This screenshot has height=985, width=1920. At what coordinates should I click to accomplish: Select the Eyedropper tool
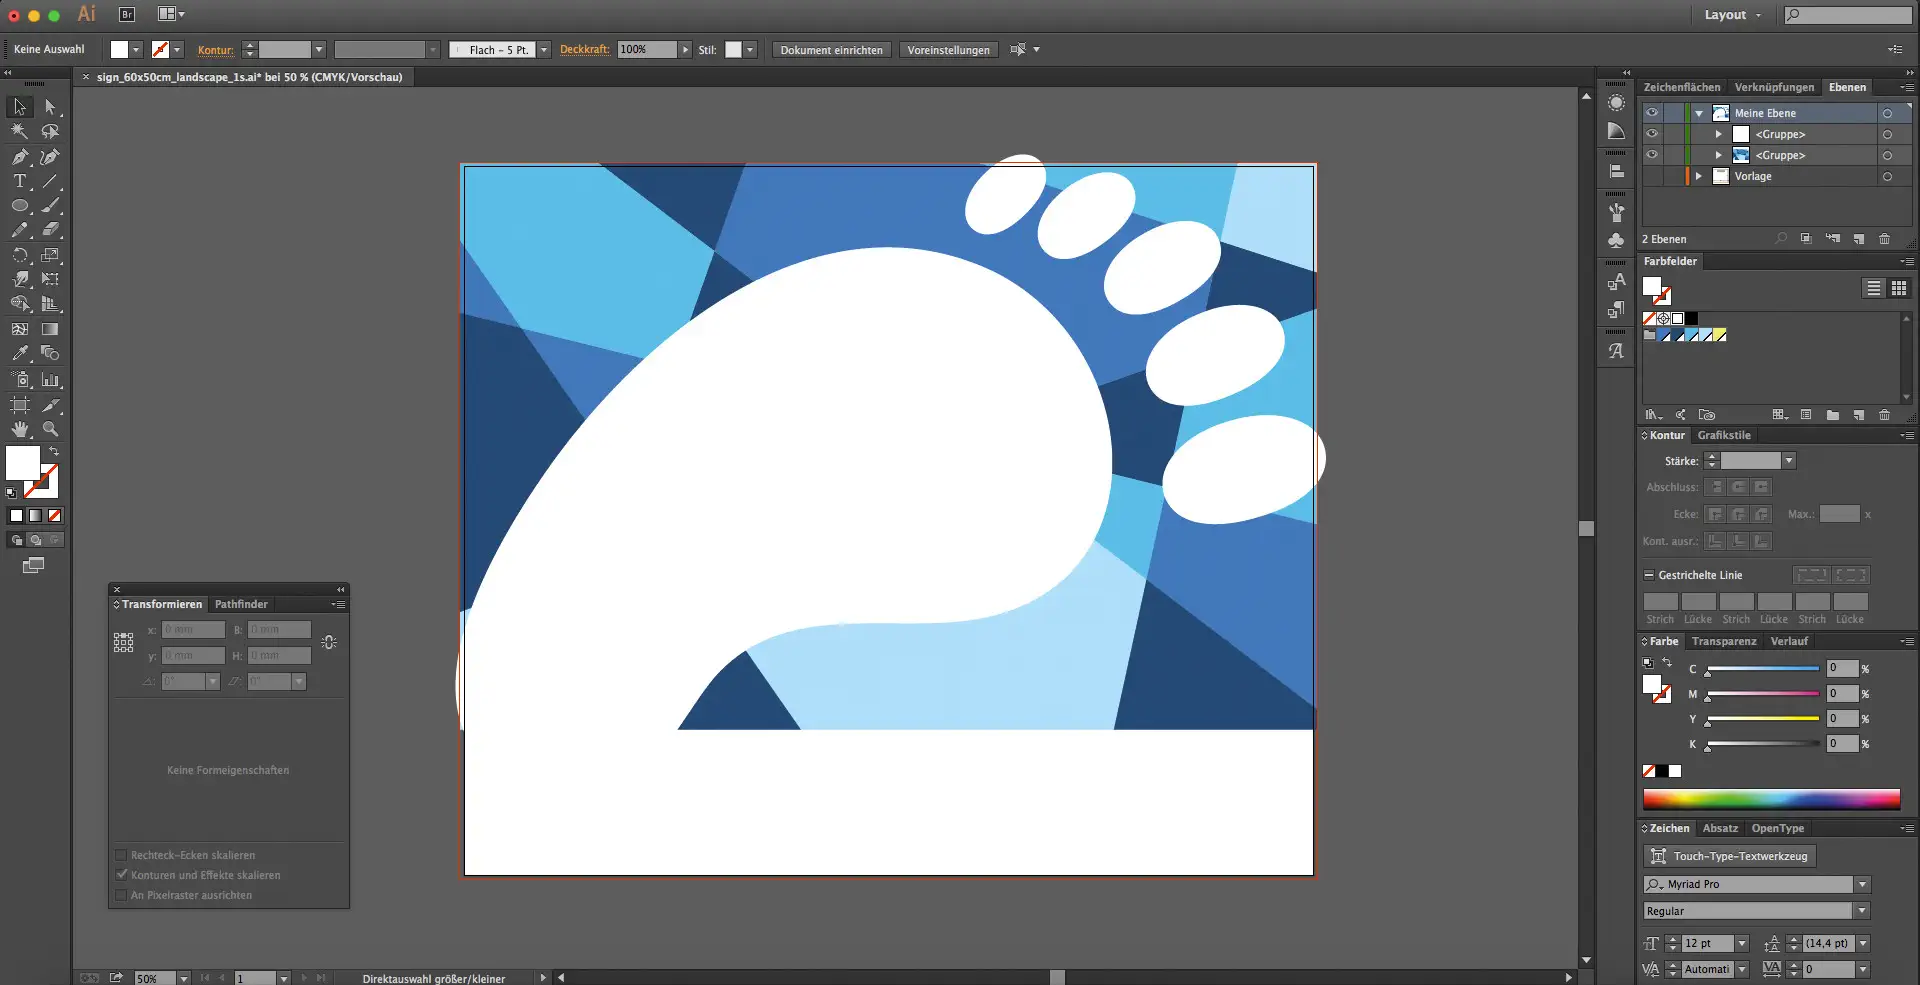click(x=20, y=353)
